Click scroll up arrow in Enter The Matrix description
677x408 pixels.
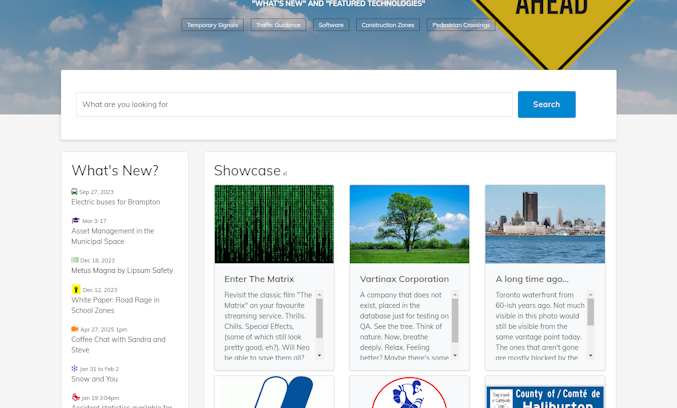tap(320, 294)
